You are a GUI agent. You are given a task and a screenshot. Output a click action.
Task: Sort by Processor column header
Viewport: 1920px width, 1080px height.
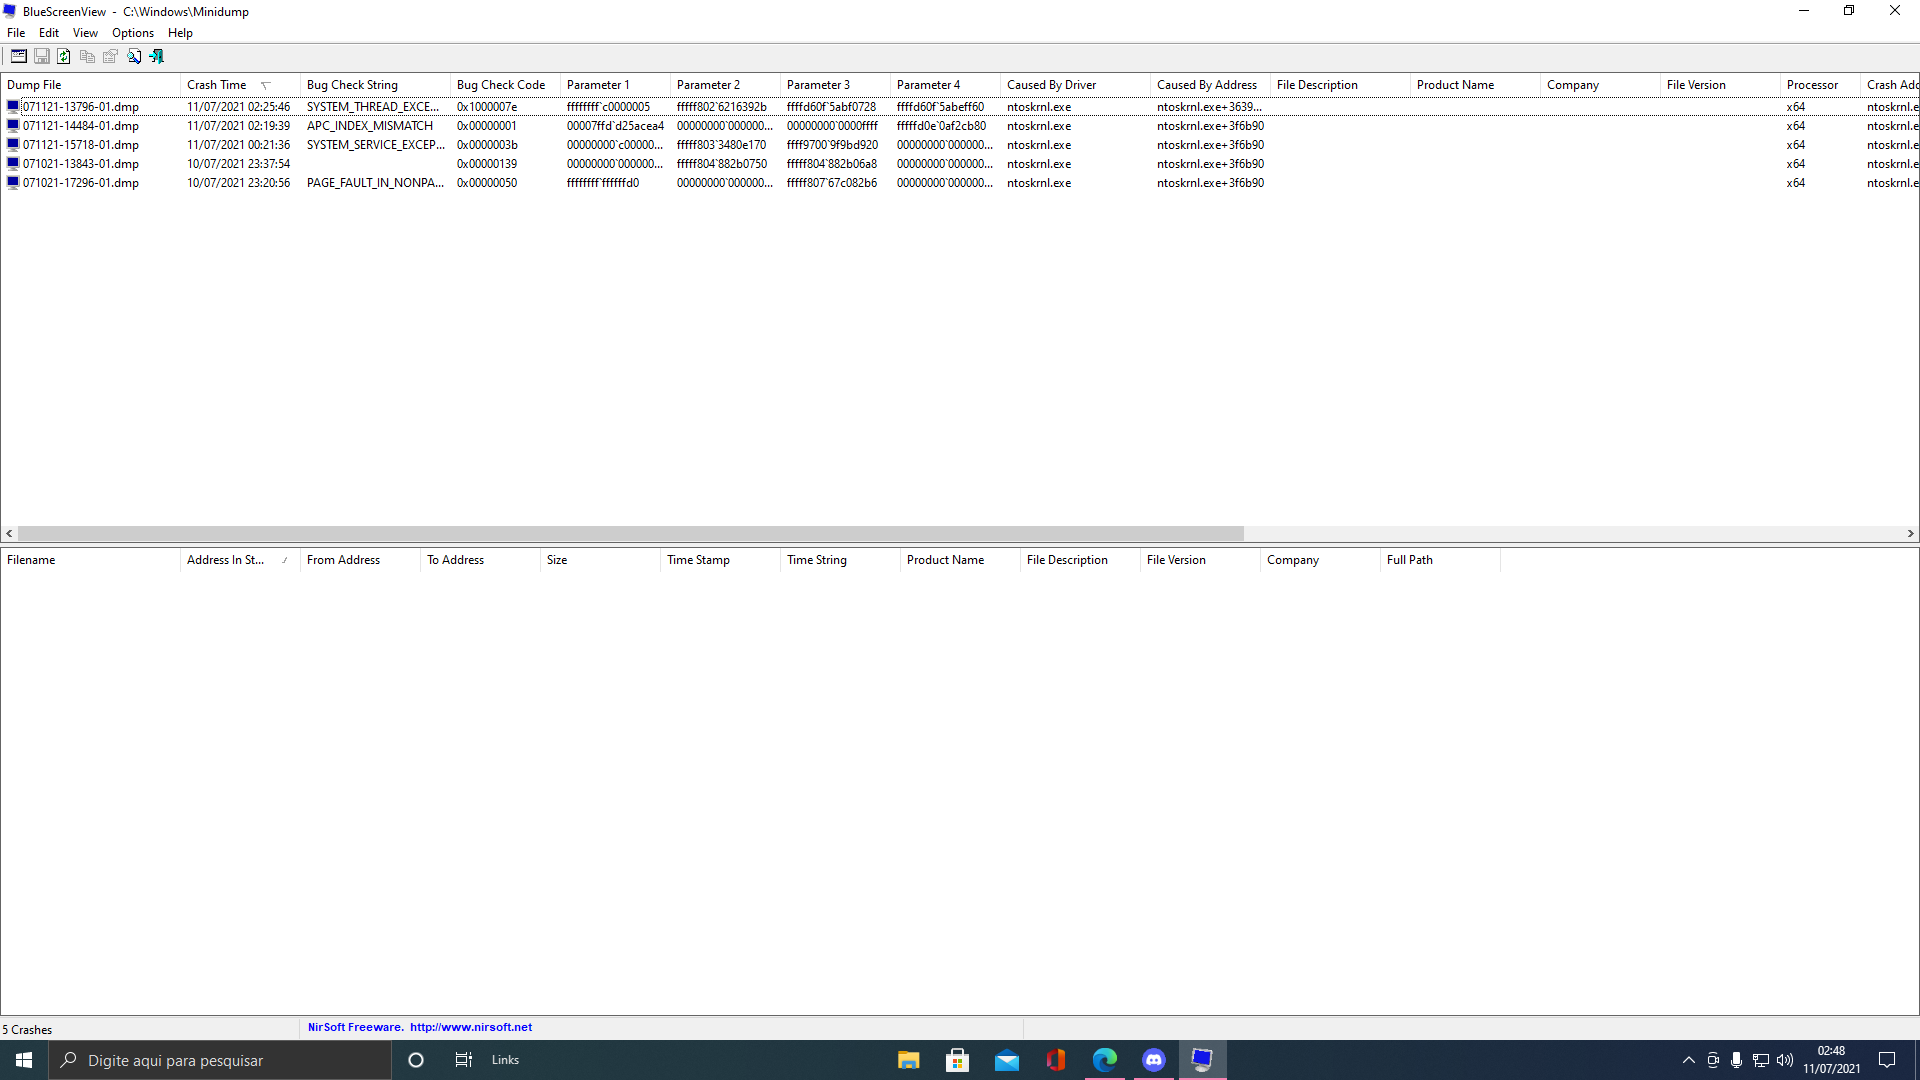coord(1820,85)
